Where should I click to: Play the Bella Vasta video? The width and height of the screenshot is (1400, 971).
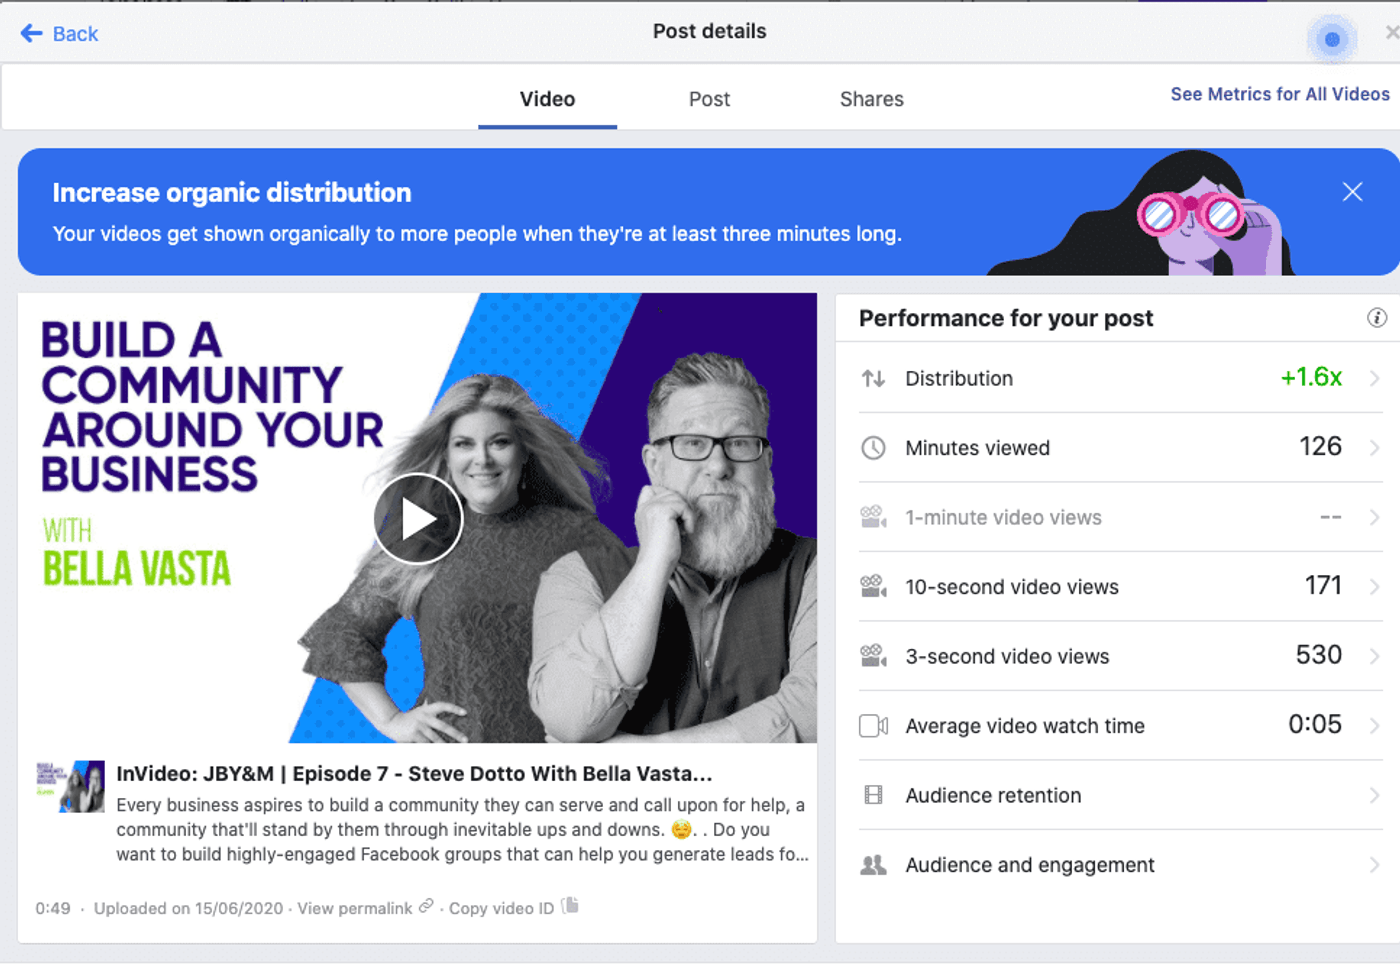coord(418,519)
